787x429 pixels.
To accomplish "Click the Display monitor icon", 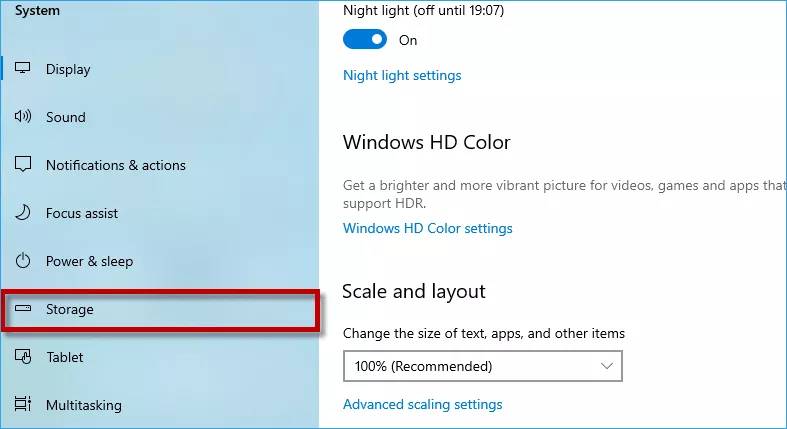I will [23, 68].
